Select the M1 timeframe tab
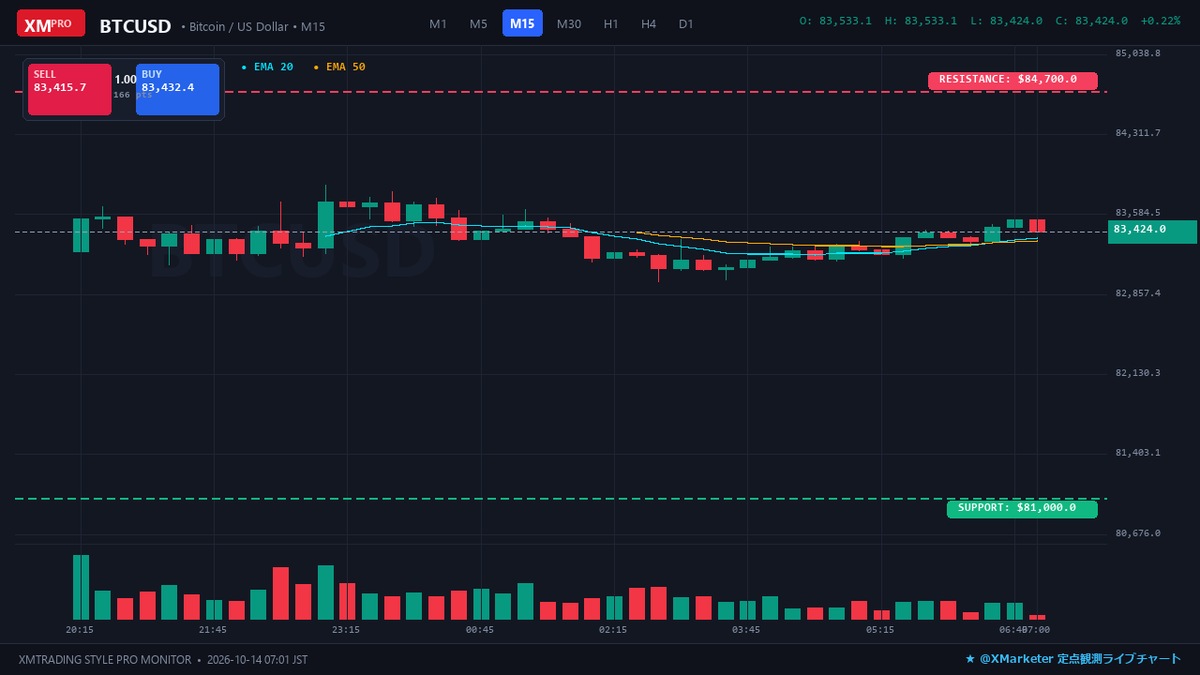 tap(438, 24)
